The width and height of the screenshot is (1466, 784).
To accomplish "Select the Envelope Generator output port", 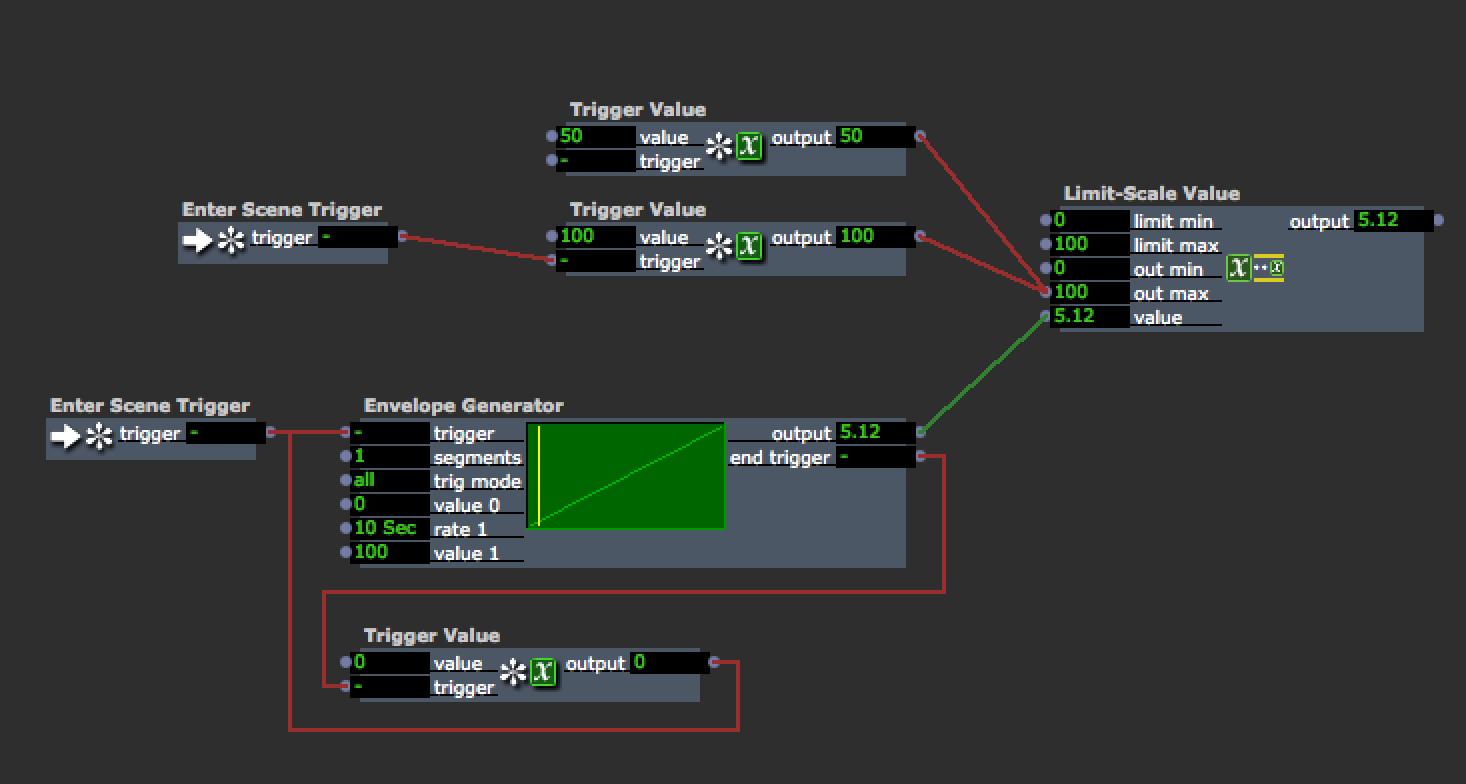I will [x=920, y=432].
